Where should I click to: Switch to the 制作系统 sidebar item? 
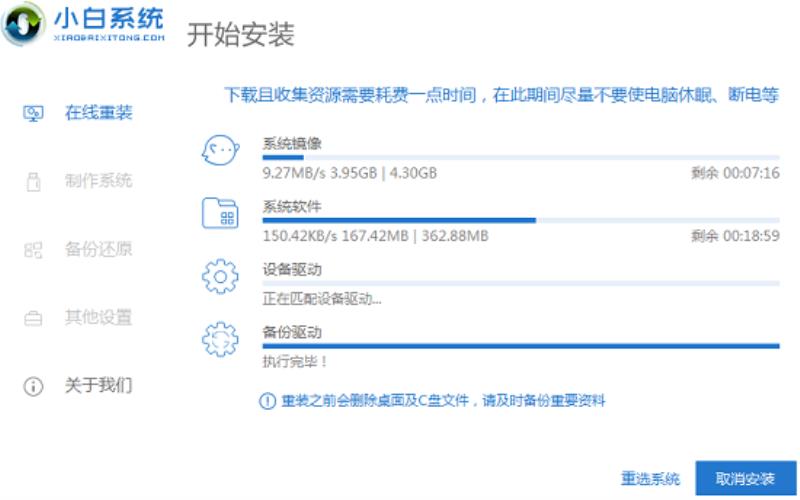click(98, 181)
